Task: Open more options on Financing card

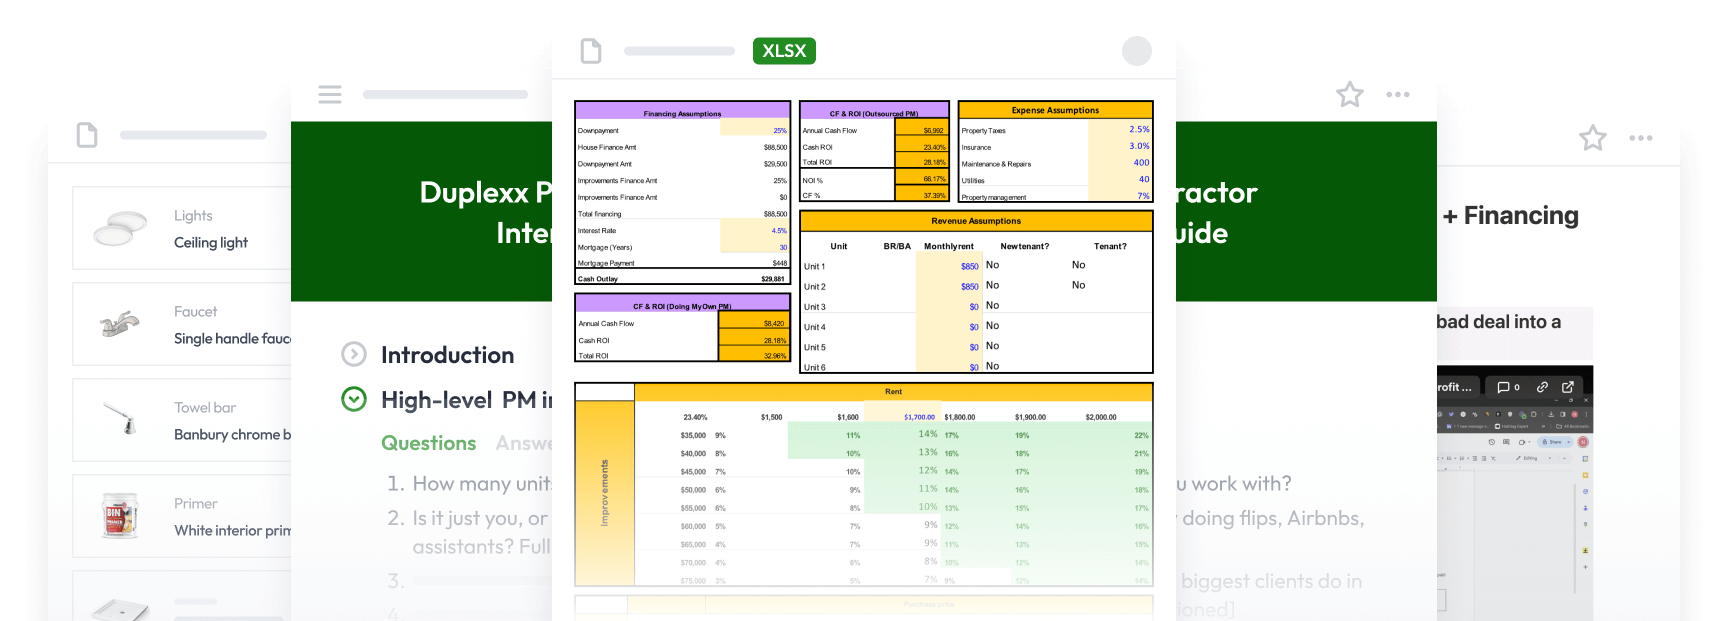Action: pyautogui.click(x=1640, y=138)
